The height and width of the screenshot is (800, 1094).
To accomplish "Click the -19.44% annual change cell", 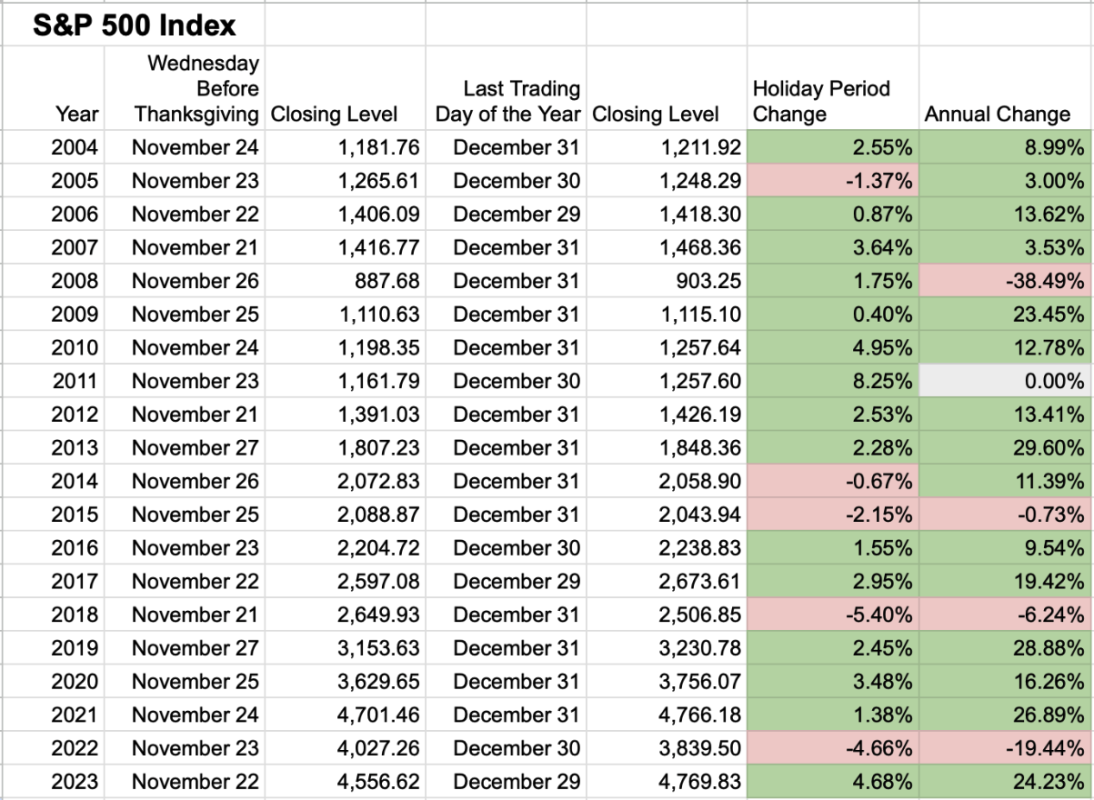I will (x=1004, y=748).
